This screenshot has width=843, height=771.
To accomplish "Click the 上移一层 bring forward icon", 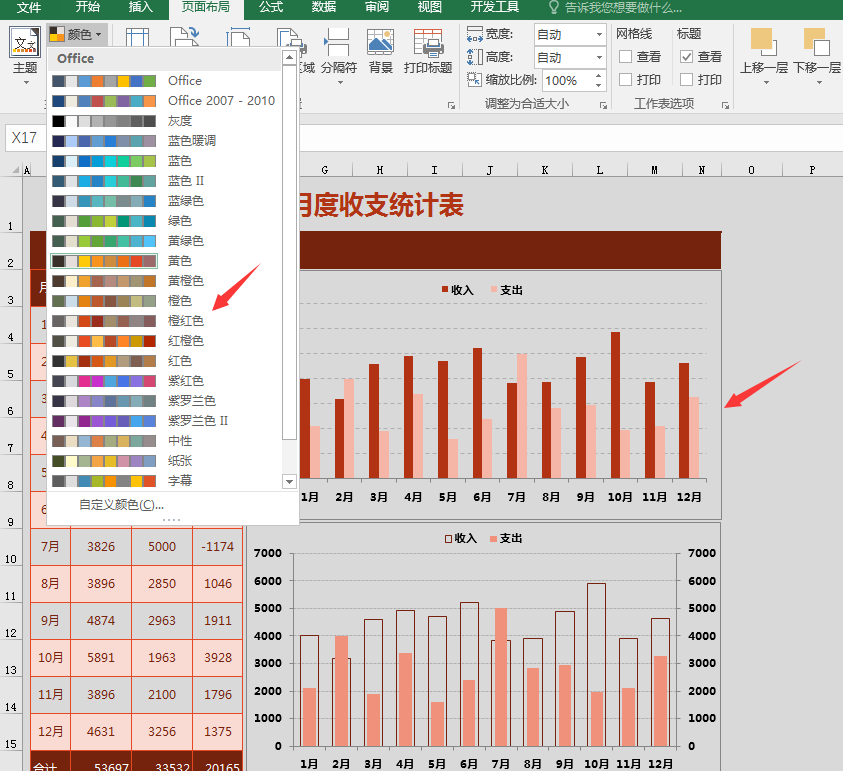I will pyautogui.click(x=763, y=42).
